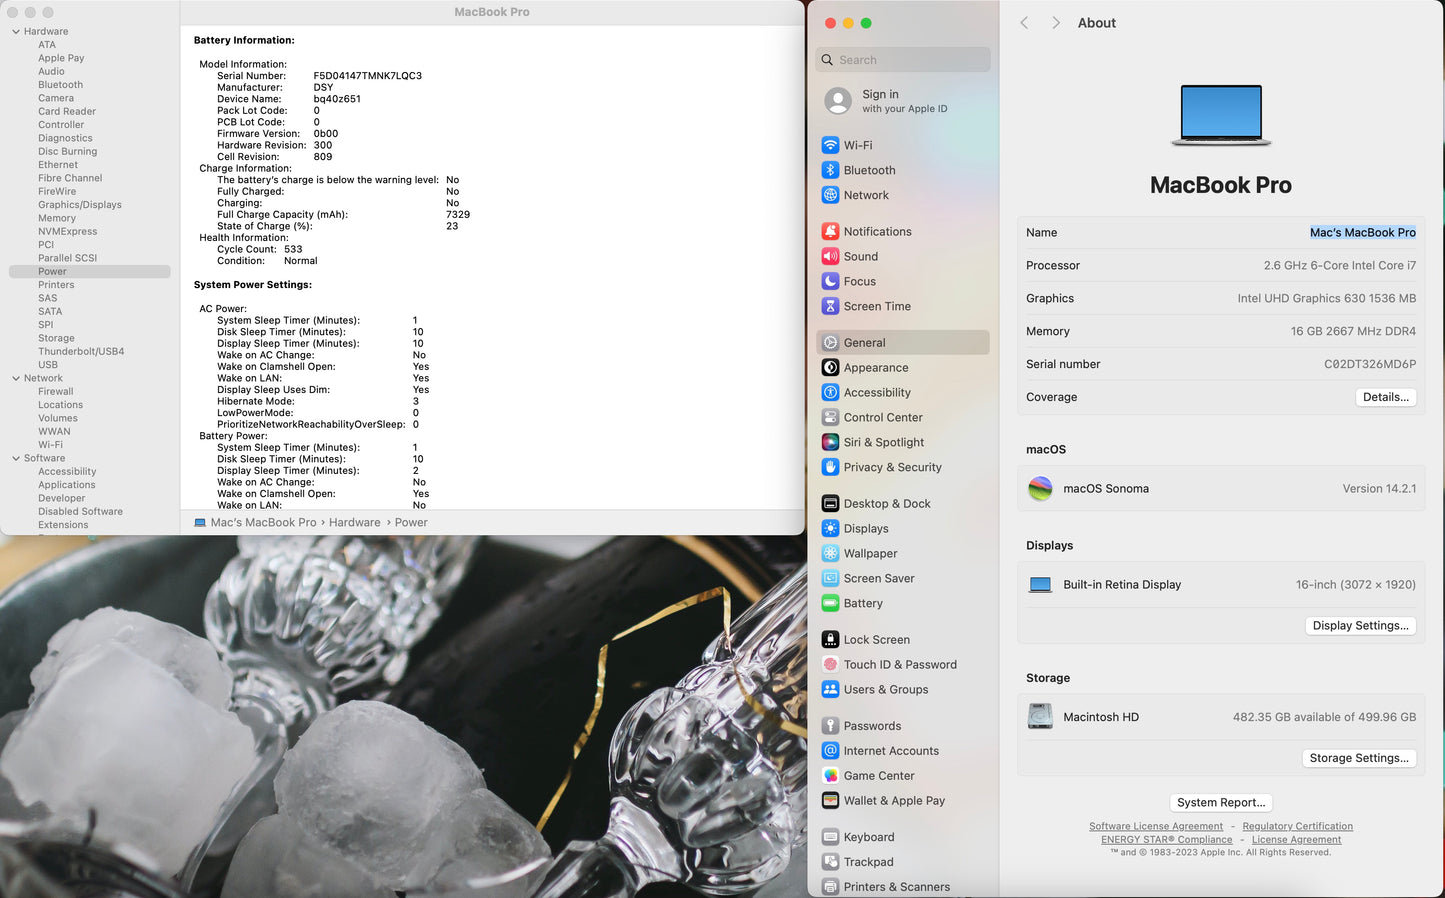Click the Bluetooth icon in settings sidebar
Viewport: 1445px width, 898px height.
(830, 170)
